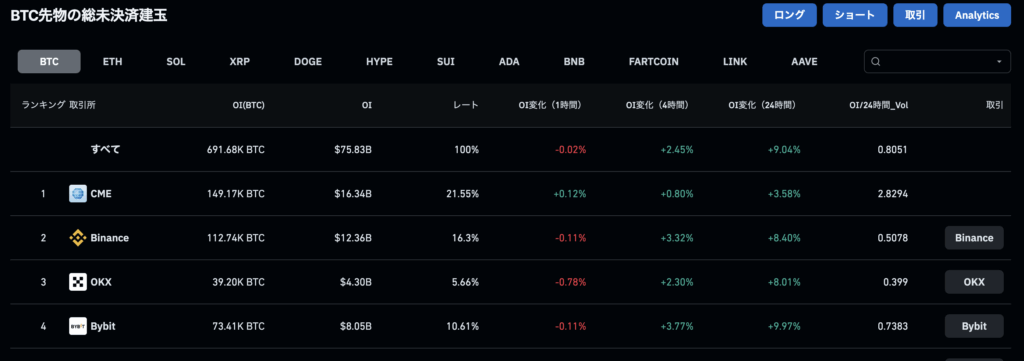Screen dimensions: 1024x361
Task: Click the Binance logo icon in row 2
Action: 78,238
